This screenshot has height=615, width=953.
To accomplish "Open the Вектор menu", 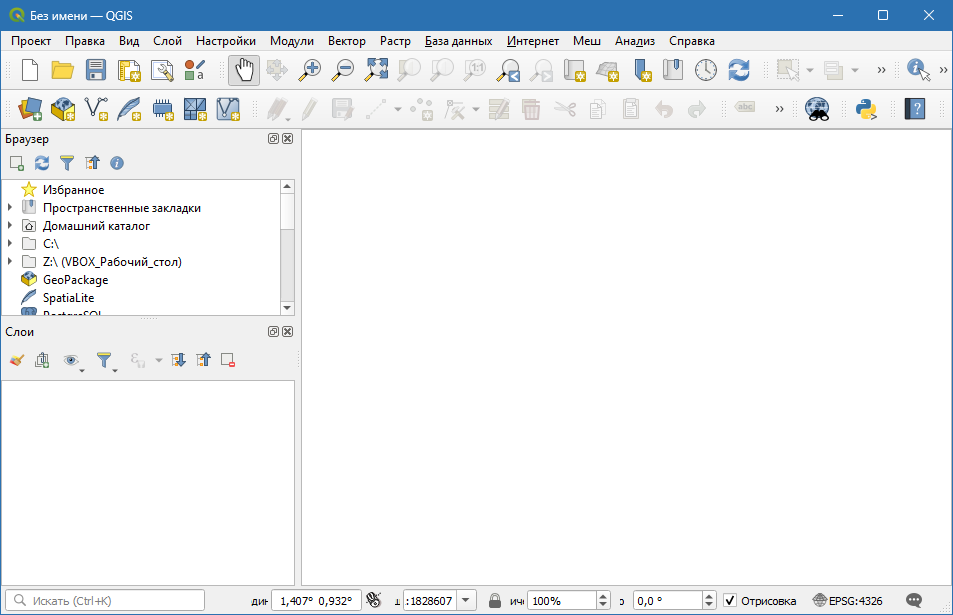I will point(346,41).
